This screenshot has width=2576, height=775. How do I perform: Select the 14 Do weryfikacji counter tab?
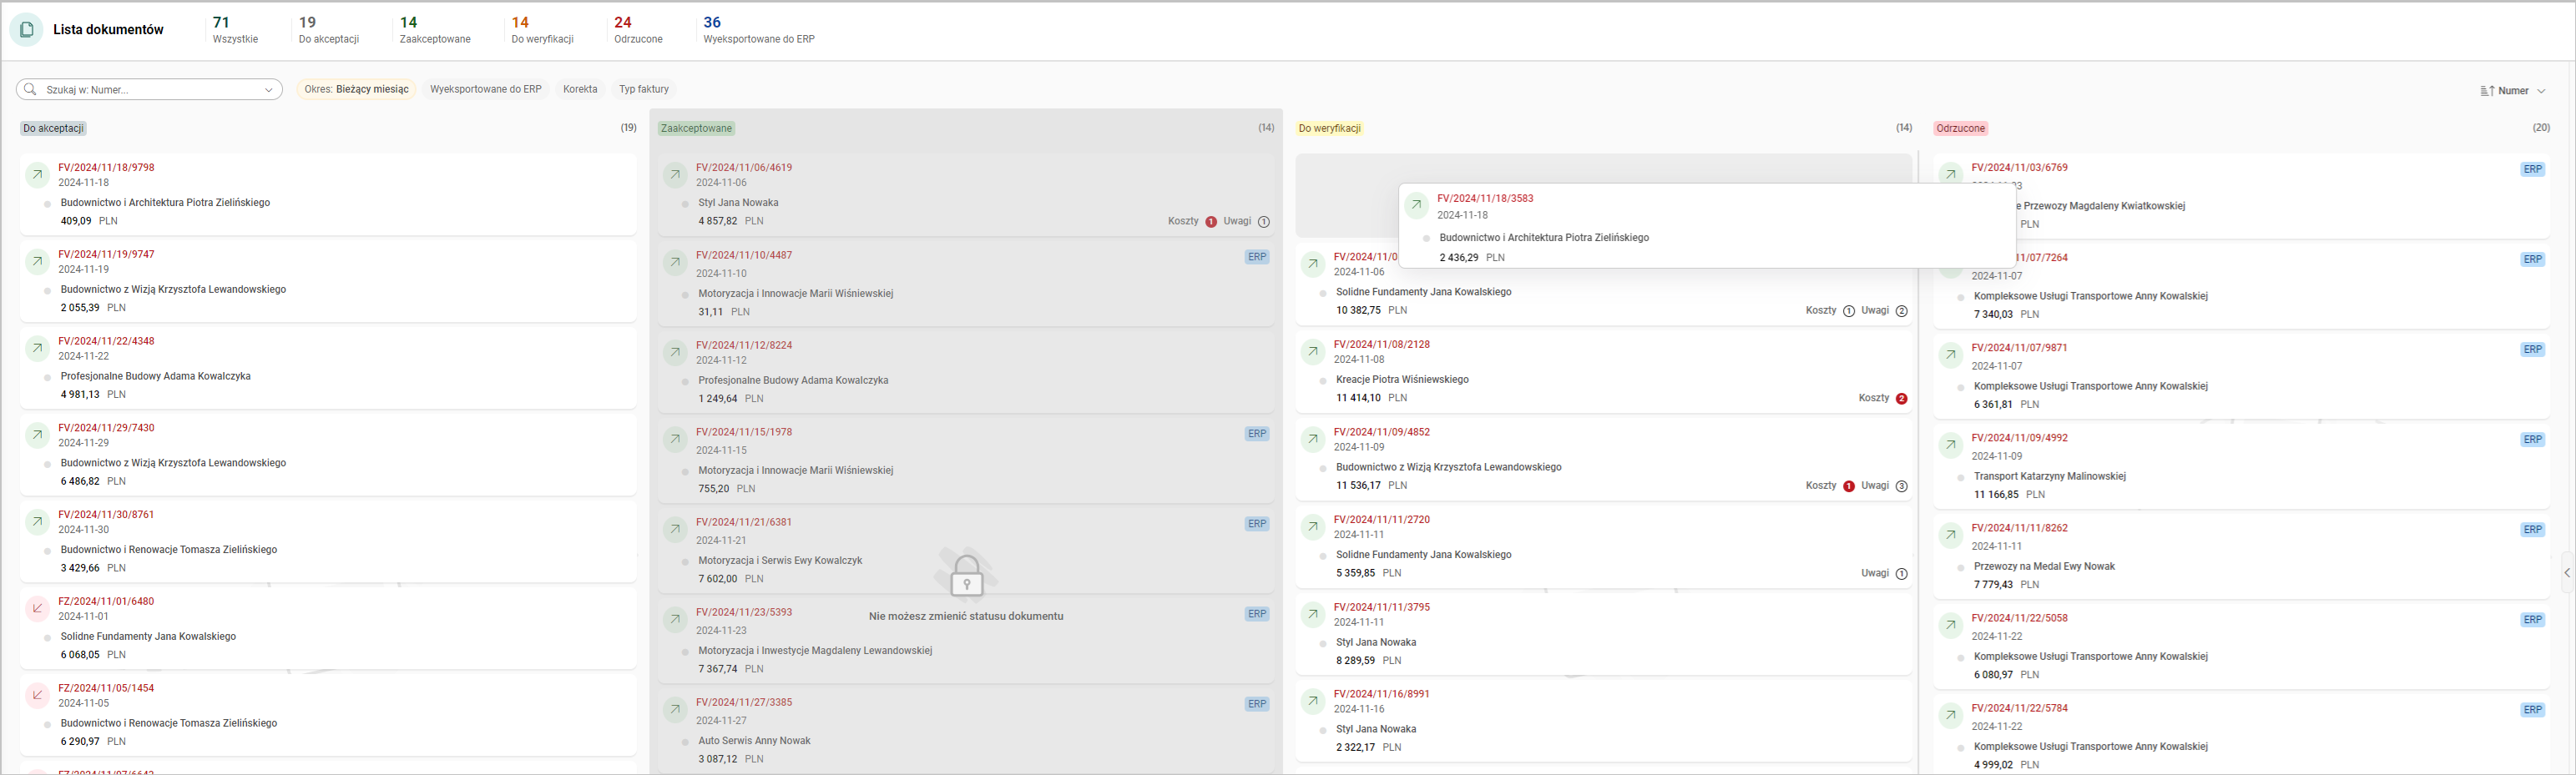pos(542,30)
